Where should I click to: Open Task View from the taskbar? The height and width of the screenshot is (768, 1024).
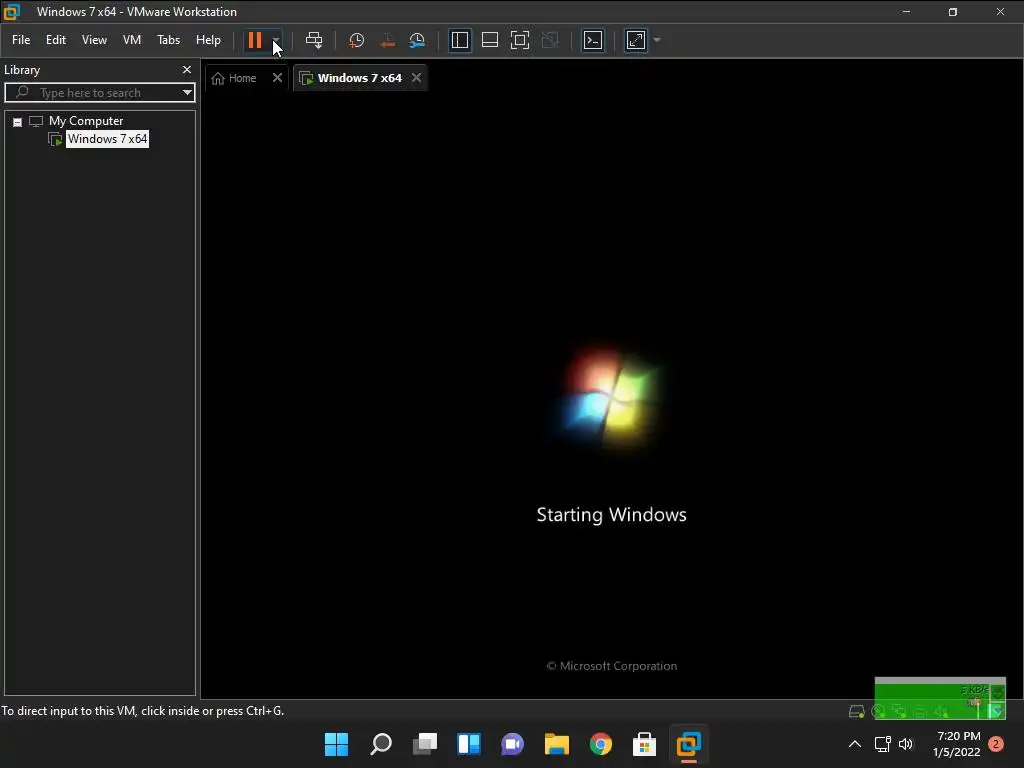click(424, 744)
